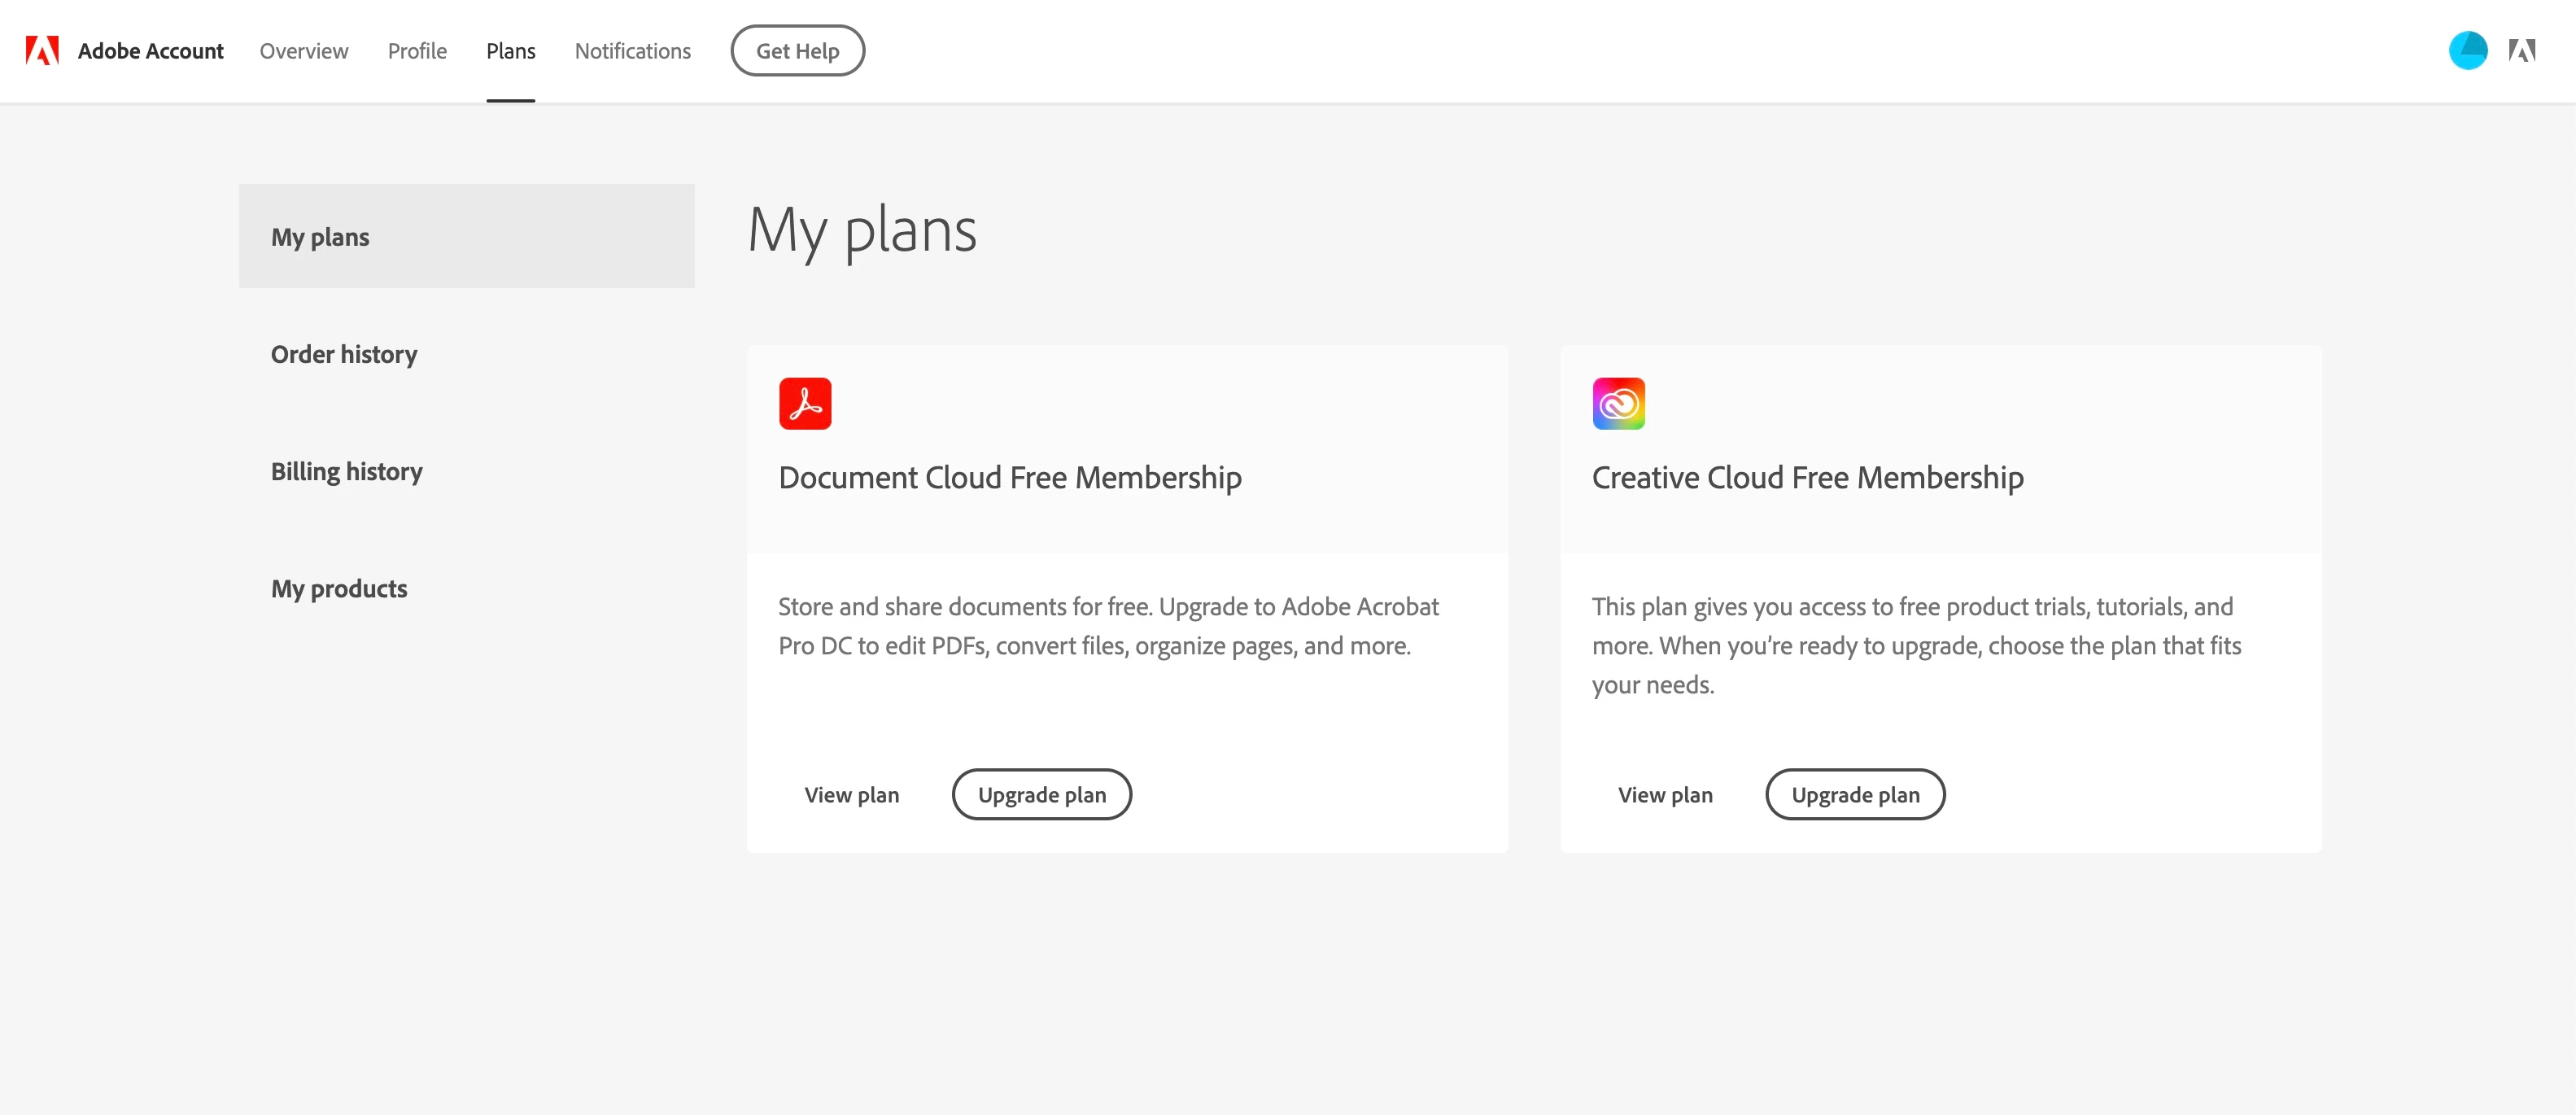The height and width of the screenshot is (1115, 2576).
Task: Select My plans in sidebar
Action: coord(320,237)
